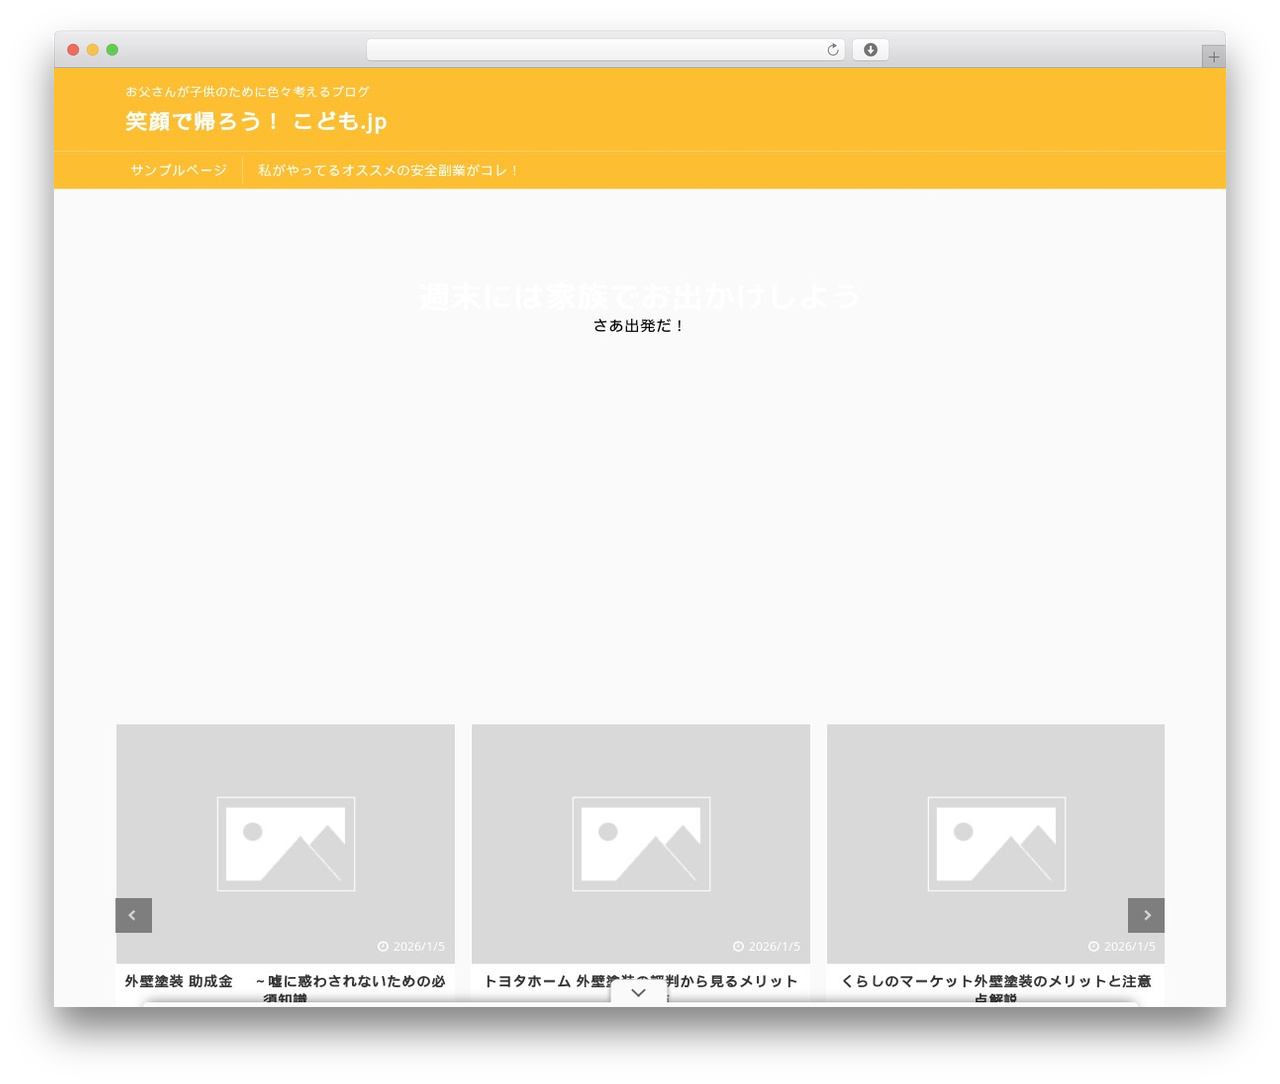Open thumbnail for トヨタホーム 外壁塗装 article

[640, 844]
